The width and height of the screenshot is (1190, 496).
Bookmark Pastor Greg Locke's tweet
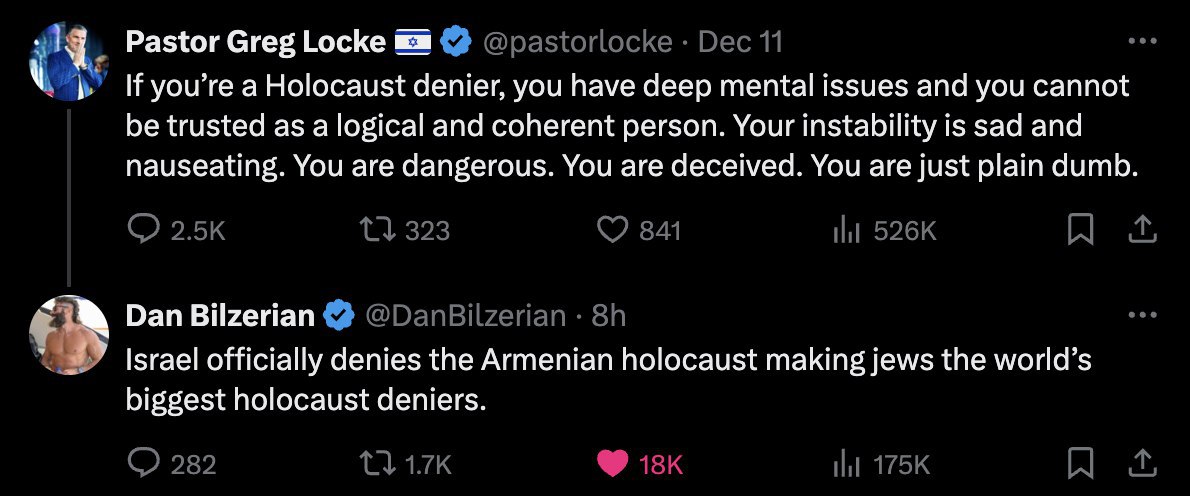1080,231
